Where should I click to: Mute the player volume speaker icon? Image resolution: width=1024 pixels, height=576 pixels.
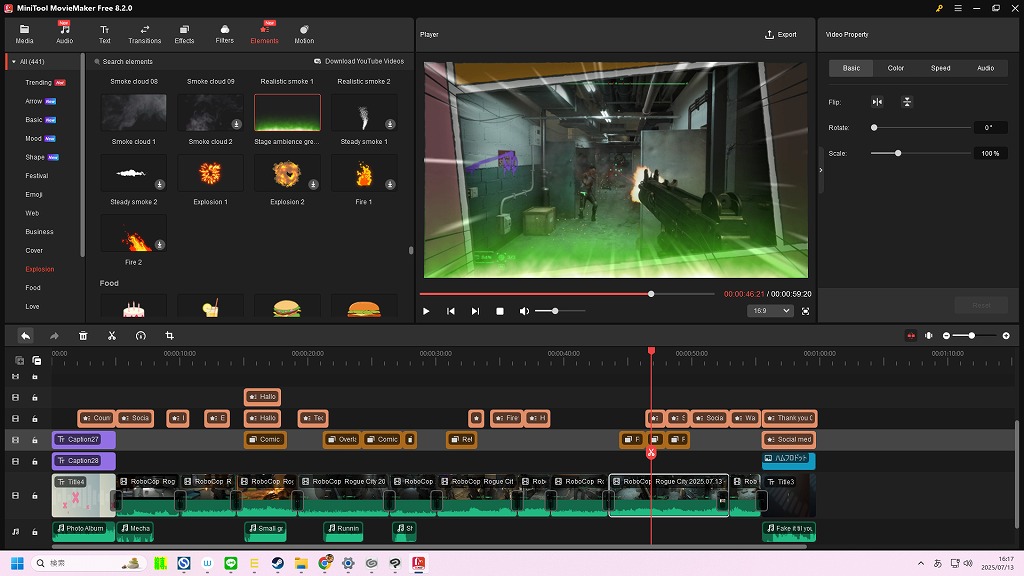click(x=524, y=312)
